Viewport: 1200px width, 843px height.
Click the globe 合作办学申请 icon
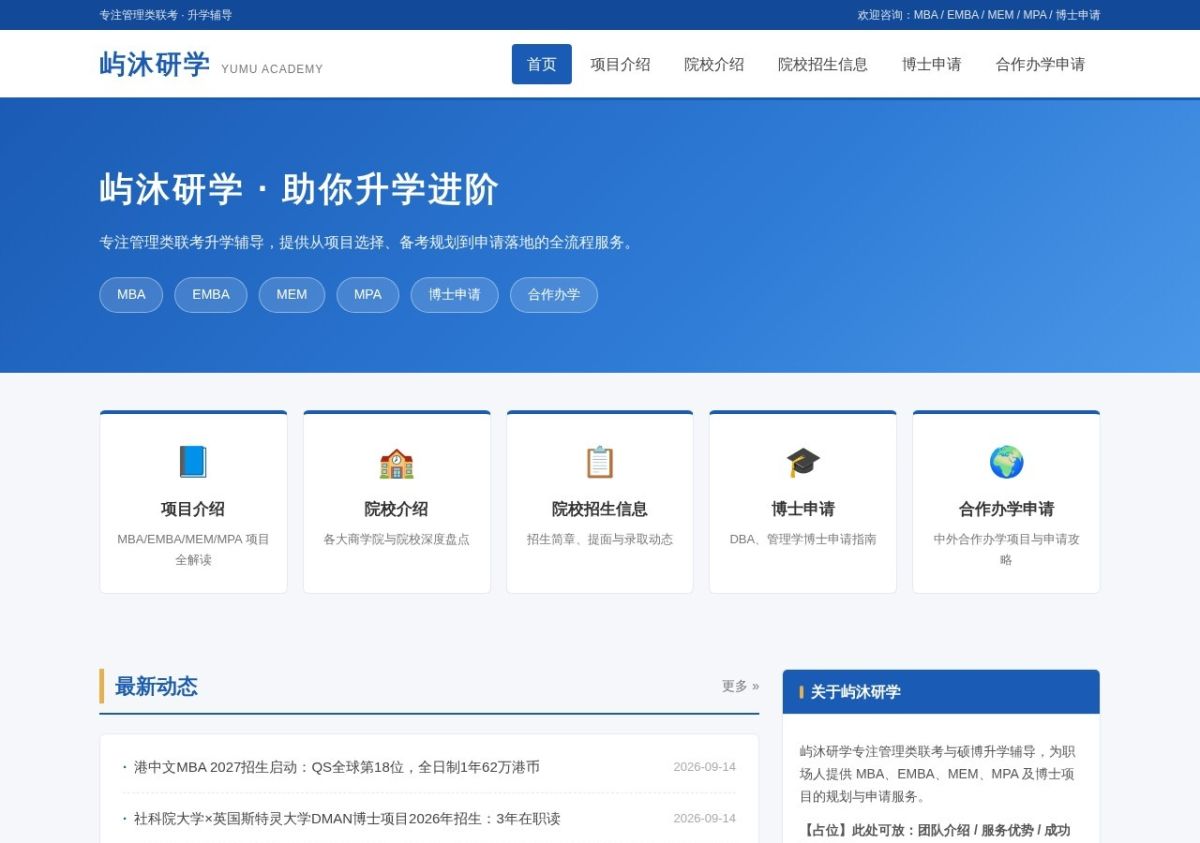(1006, 462)
